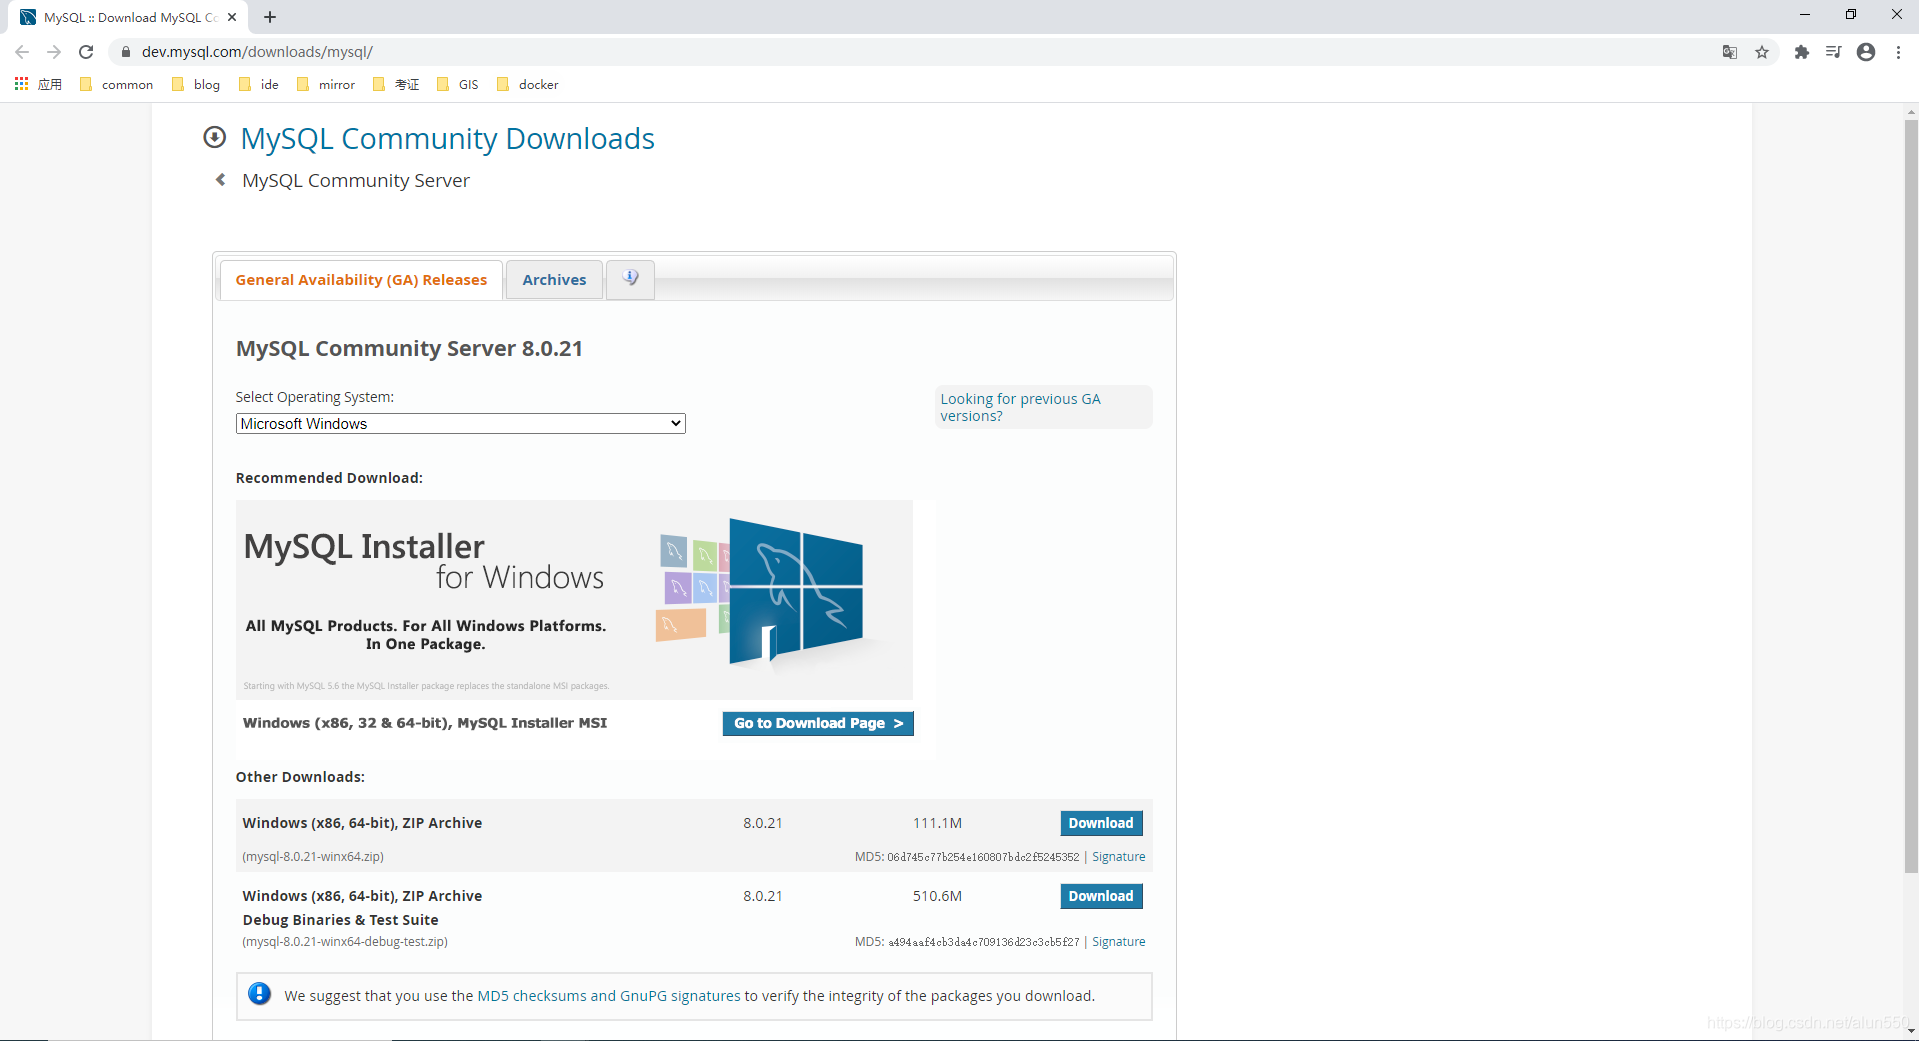This screenshot has width=1919, height=1041.
Task: Click the 'MySQL Community Server 8.0.21' heading
Action: click(409, 348)
